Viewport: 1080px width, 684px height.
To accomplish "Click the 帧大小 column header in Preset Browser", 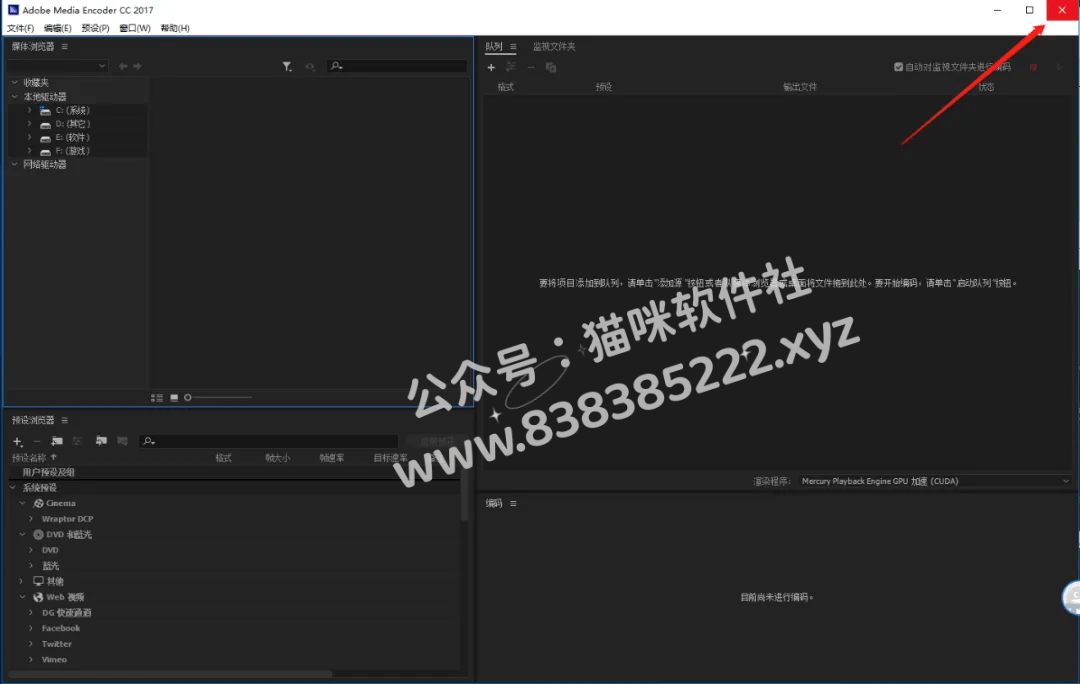I will point(278,458).
